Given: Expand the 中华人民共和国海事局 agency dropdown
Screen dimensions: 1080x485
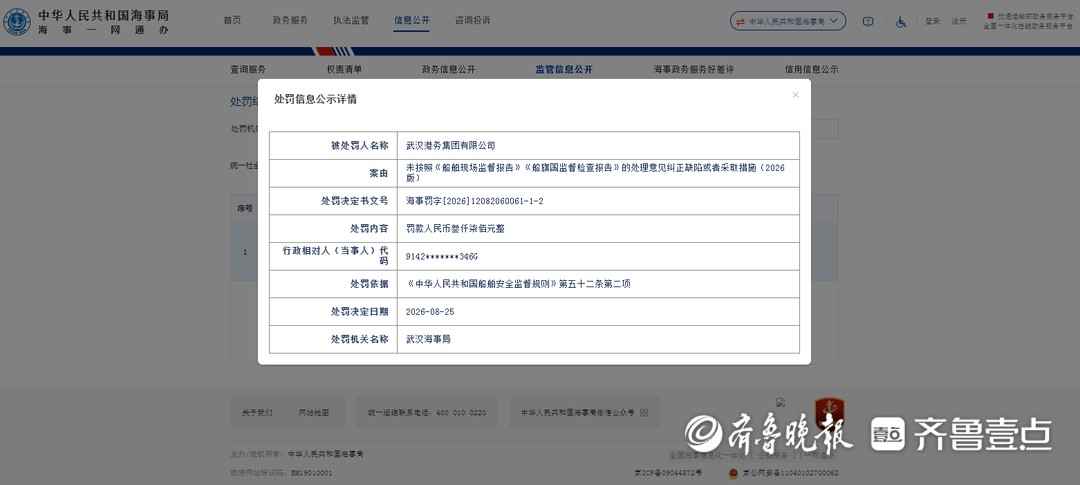Looking at the screenshot, I should pyautogui.click(x=788, y=21).
